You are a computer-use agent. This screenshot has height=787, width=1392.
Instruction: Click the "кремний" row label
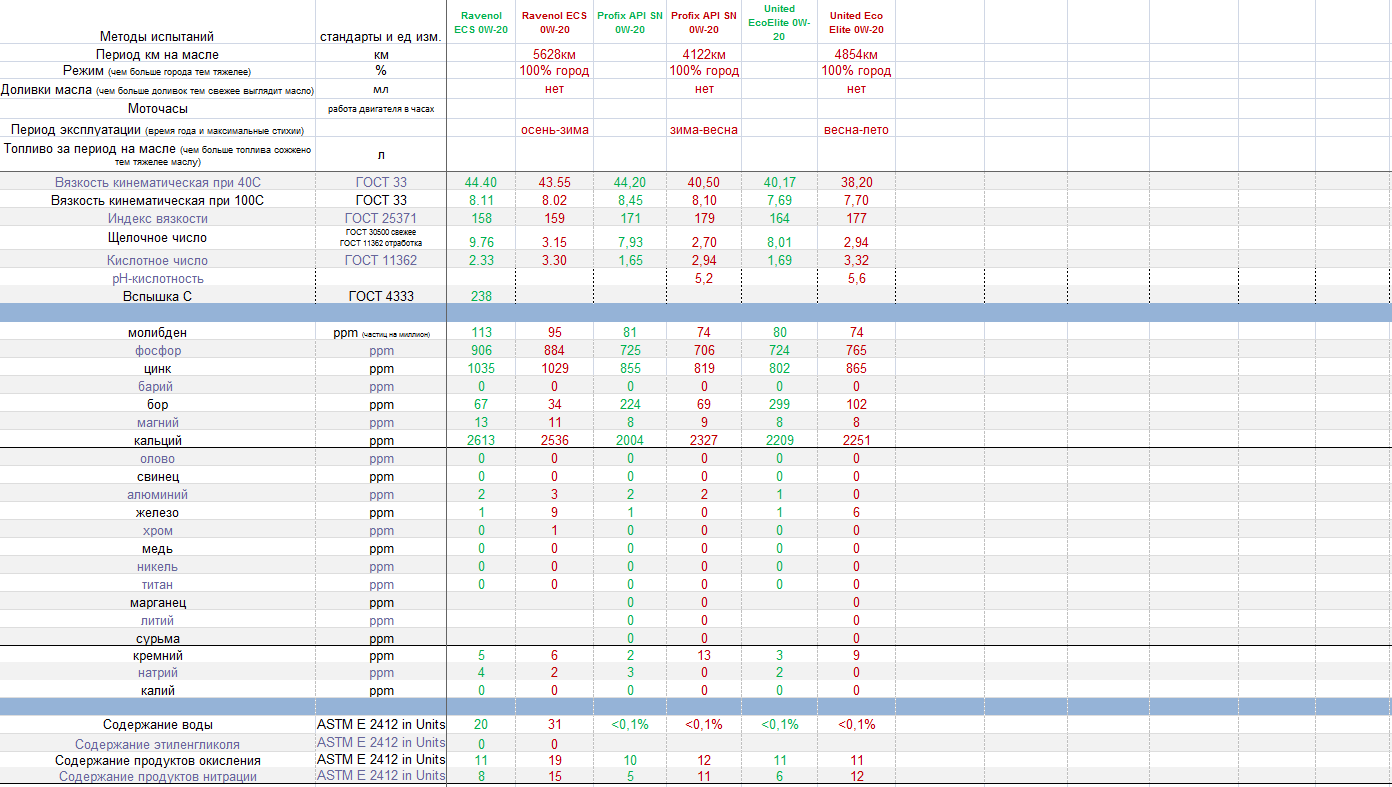158,655
